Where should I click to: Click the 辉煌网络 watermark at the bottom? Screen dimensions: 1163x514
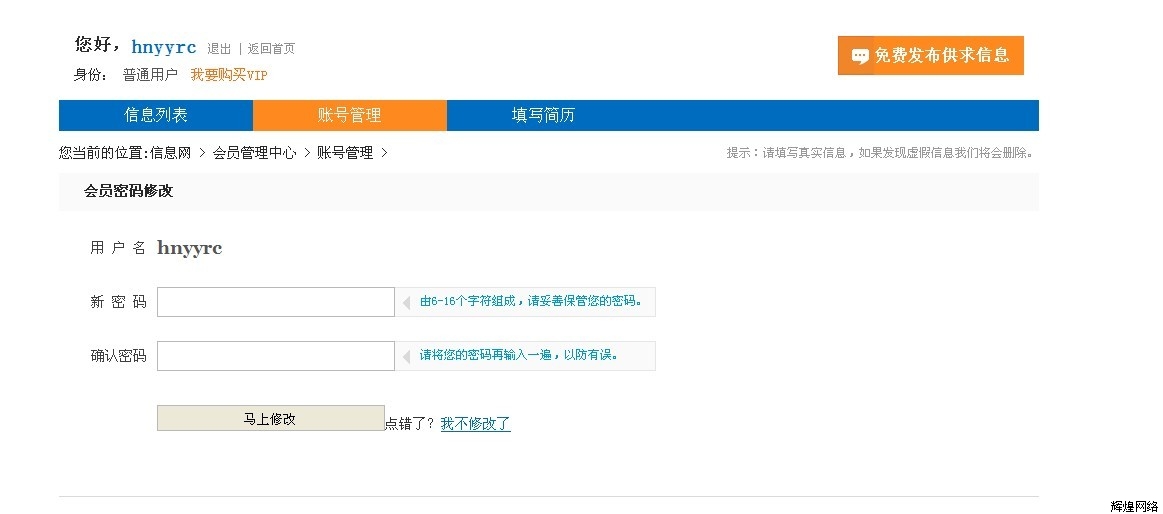click(1134, 506)
